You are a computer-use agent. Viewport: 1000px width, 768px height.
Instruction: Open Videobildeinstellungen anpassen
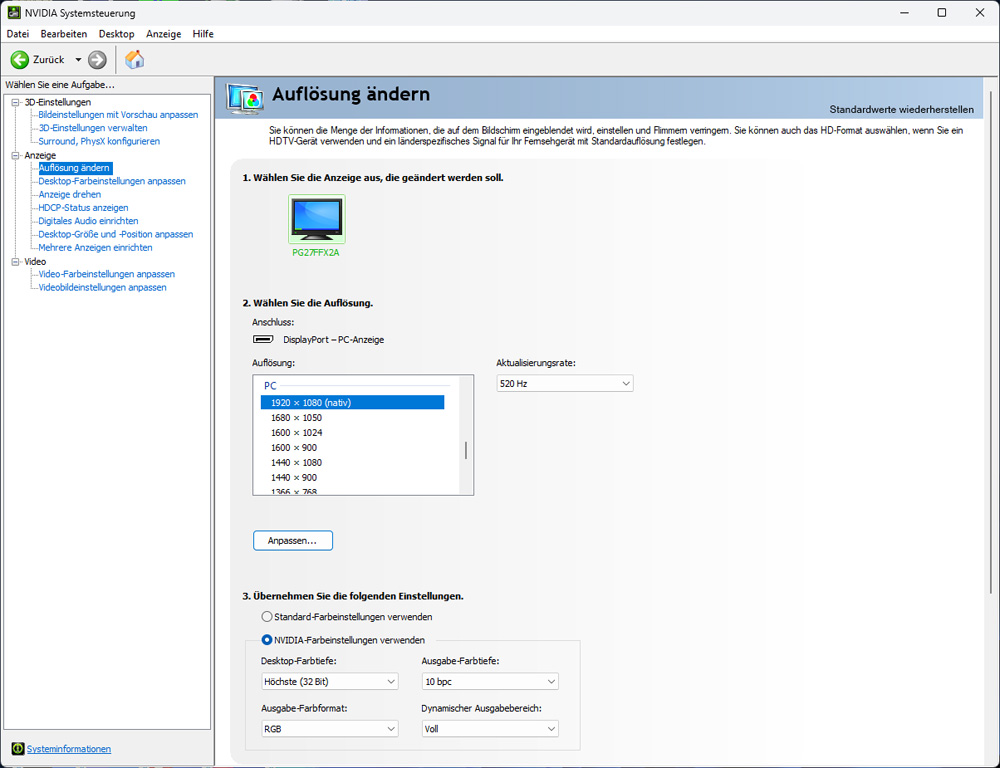coord(102,288)
